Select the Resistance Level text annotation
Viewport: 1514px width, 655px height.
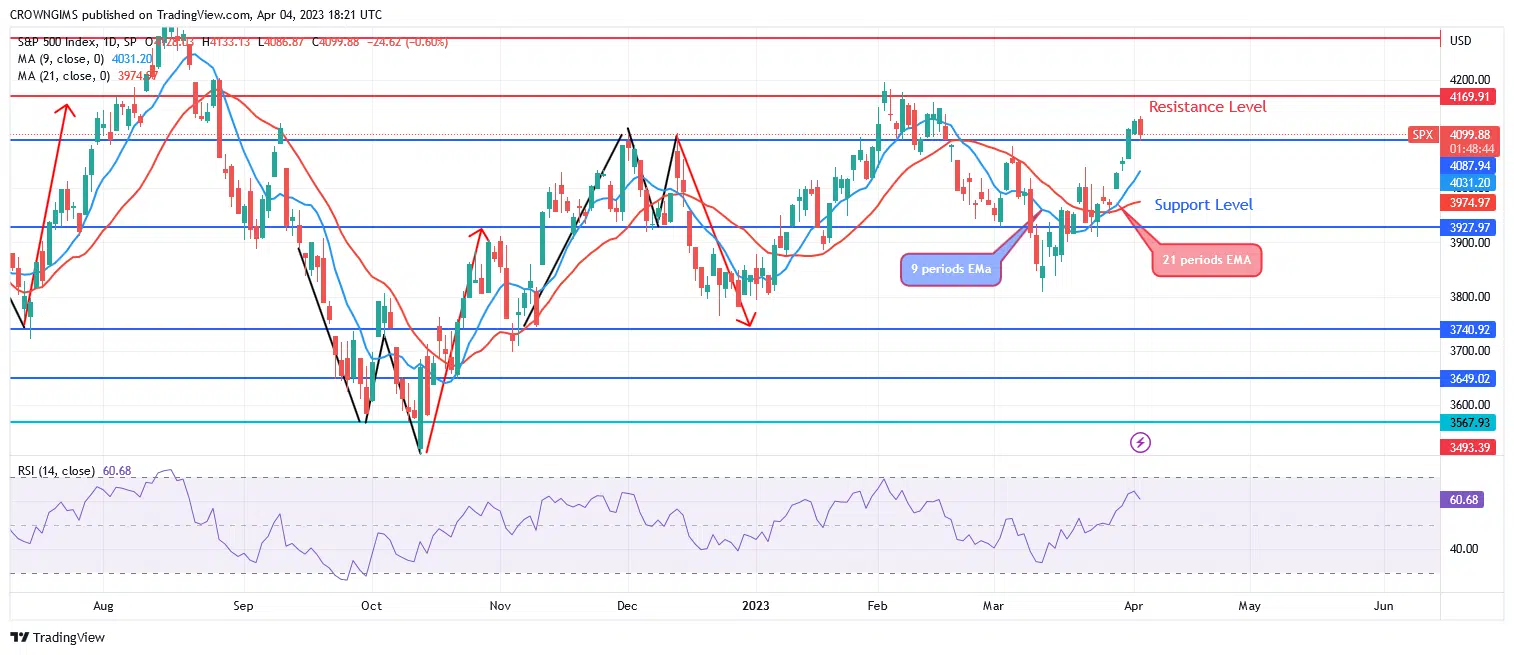(x=1207, y=106)
